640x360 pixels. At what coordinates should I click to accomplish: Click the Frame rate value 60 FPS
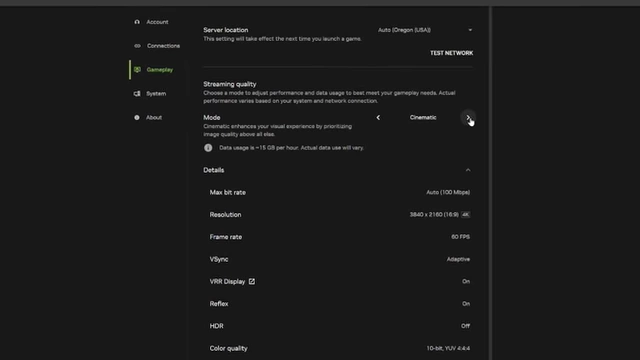(x=460, y=237)
